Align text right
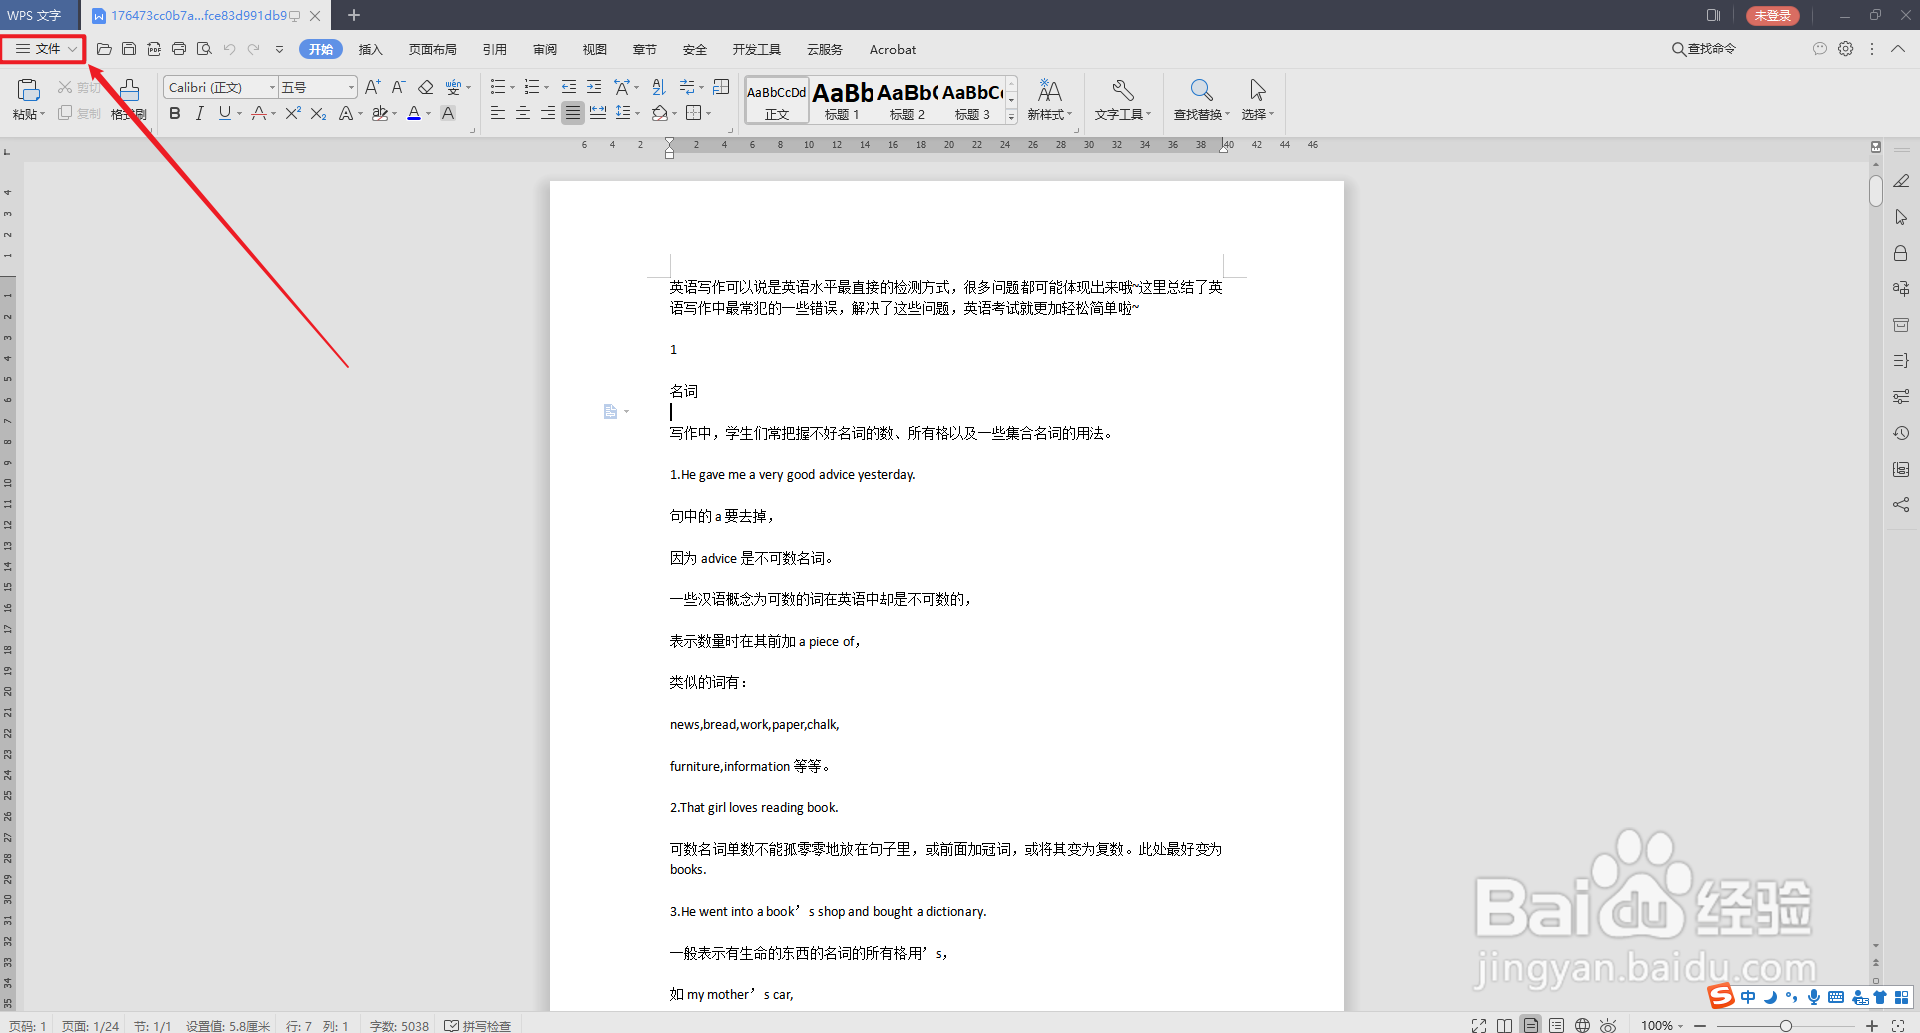Image resolution: width=1920 pixels, height=1033 pixels. tap(547, 113)
